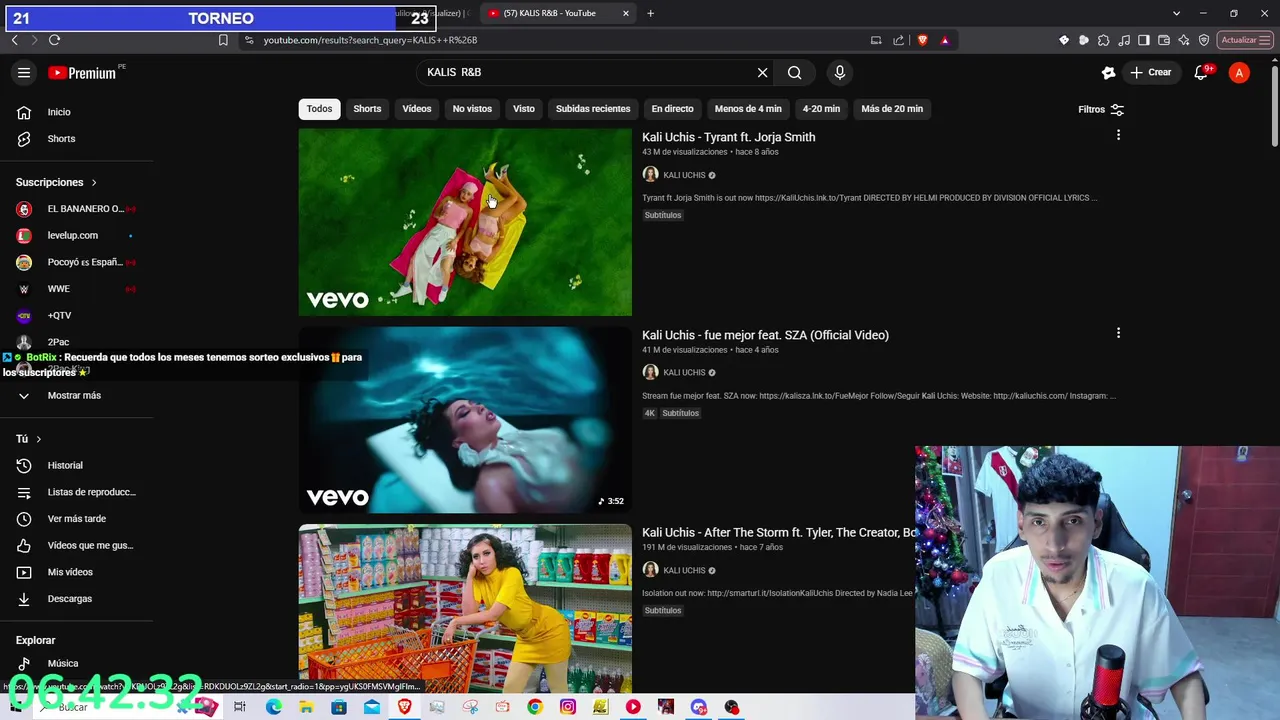Play the Tyrant video thumbnail
Viewport: 1280px width, 720px height.
(x=465, y=222)
